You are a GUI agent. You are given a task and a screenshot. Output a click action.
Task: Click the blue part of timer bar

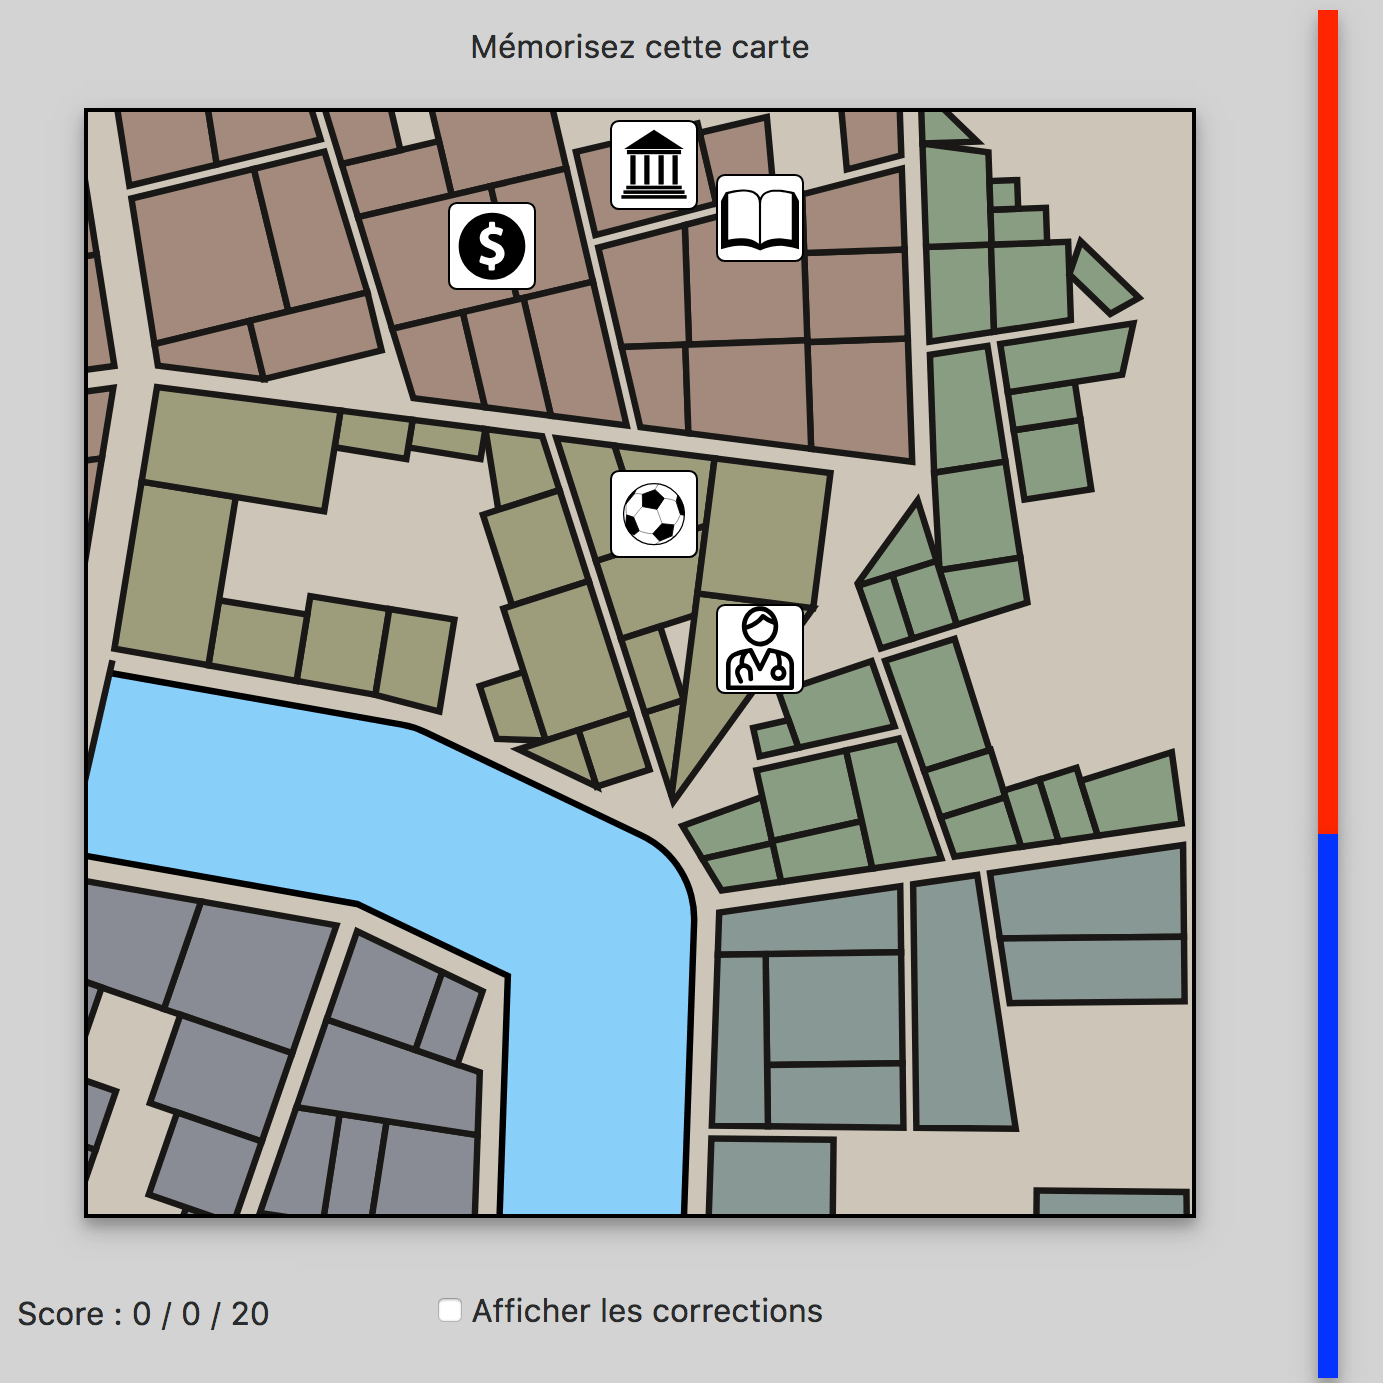pos(1328,1105)
